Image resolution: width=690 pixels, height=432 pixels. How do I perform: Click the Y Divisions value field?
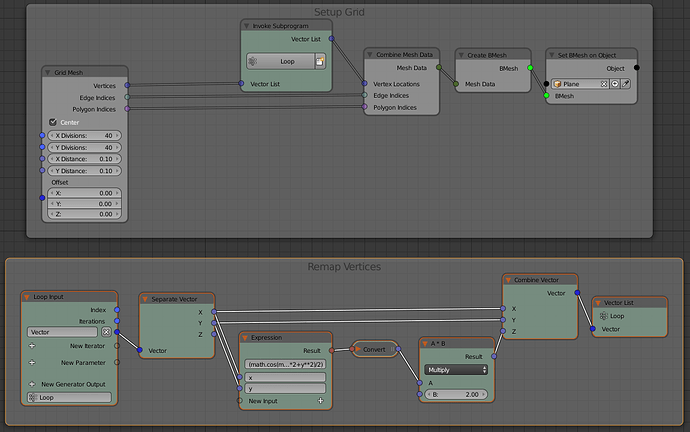[84, 147]
